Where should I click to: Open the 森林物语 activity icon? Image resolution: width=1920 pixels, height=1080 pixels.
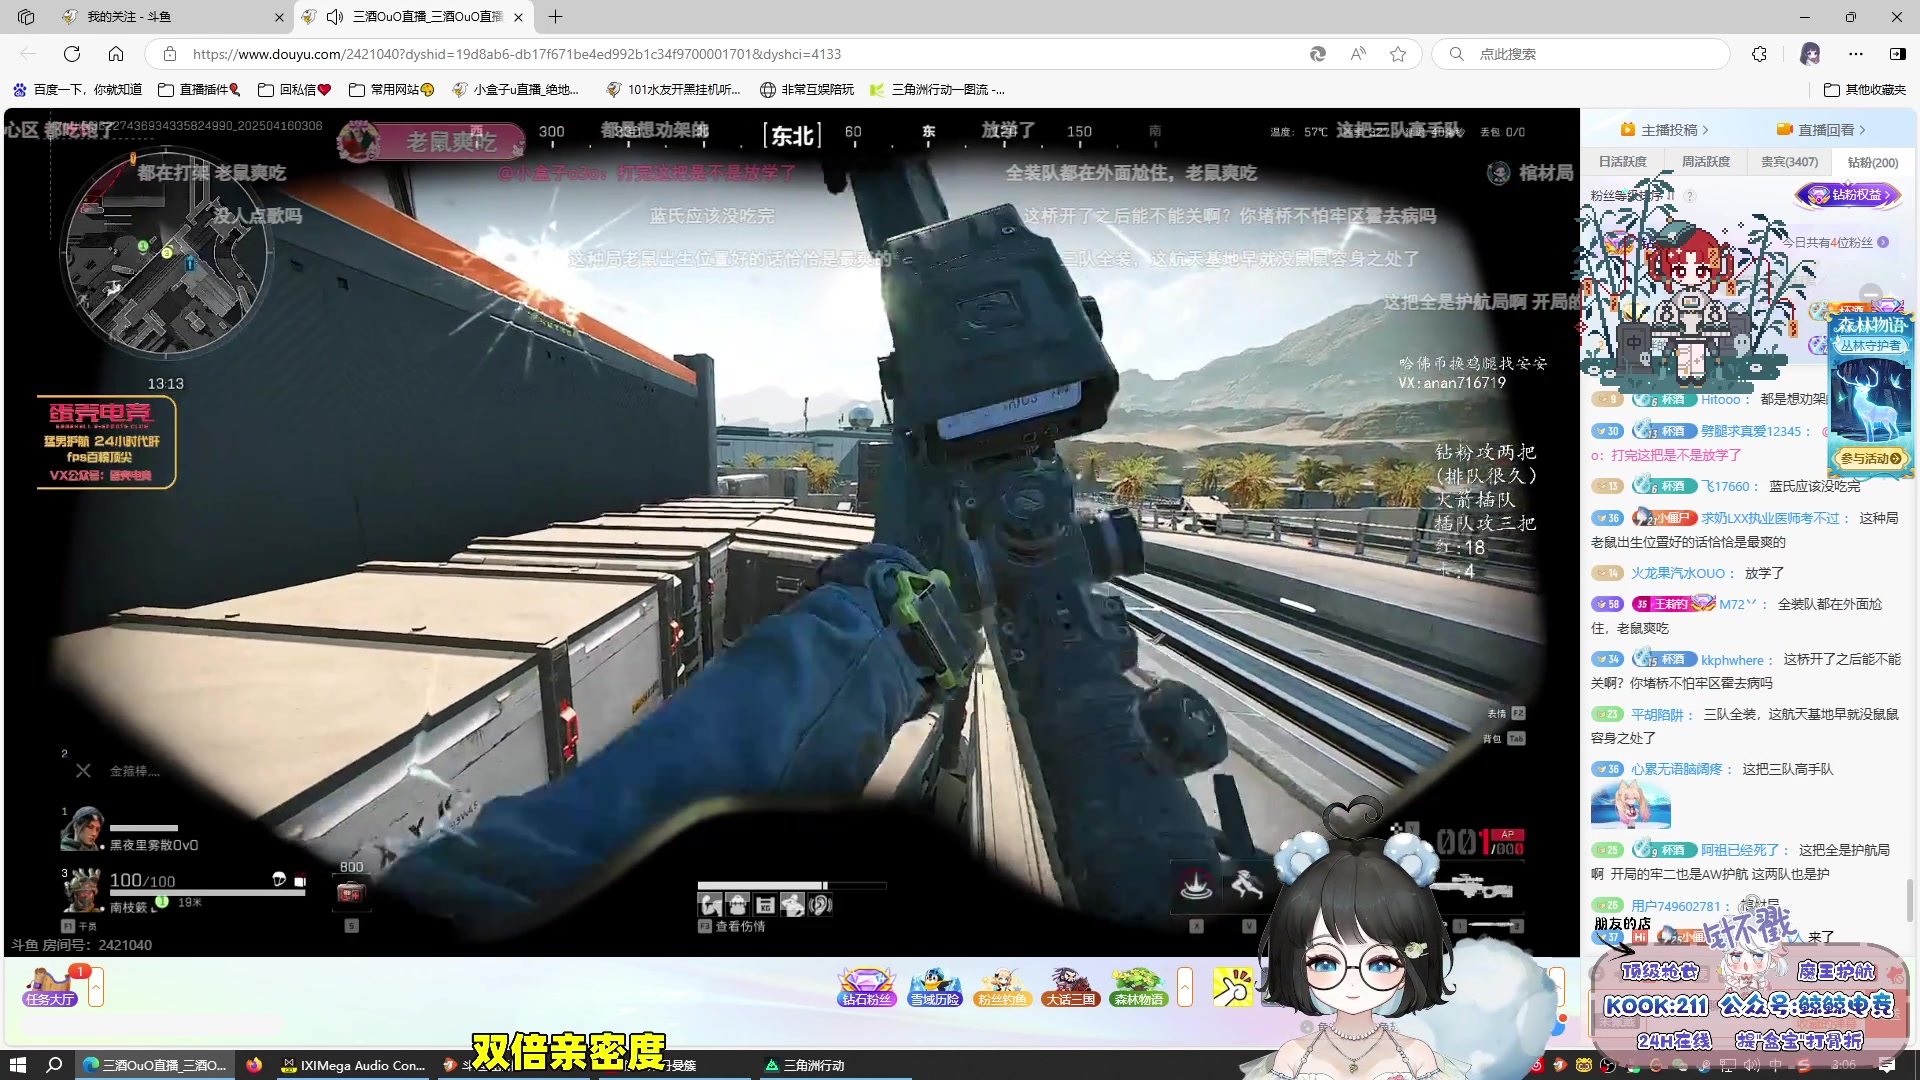(x=1138, y=987)
